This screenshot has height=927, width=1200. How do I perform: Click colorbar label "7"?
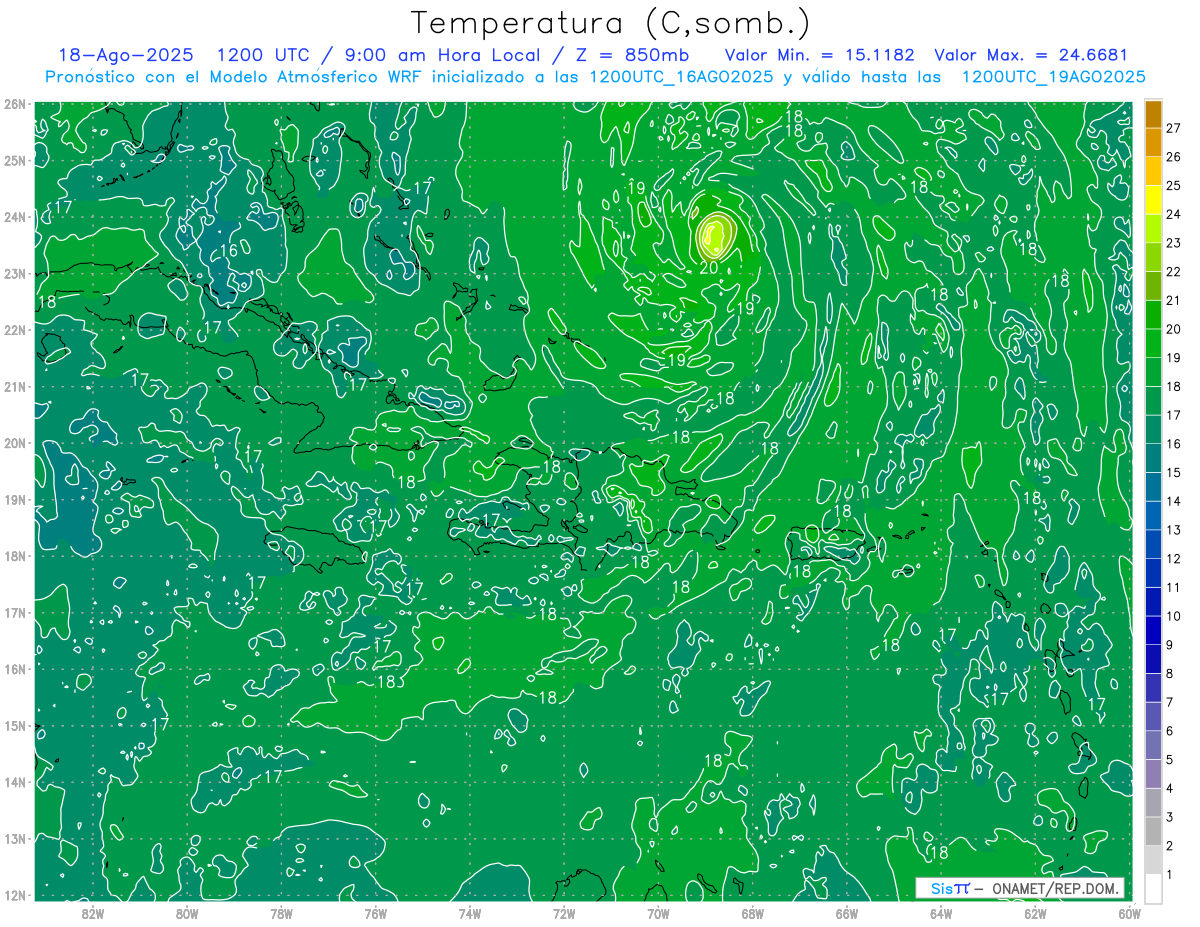pyautogui.click(x=1172, y=702)
